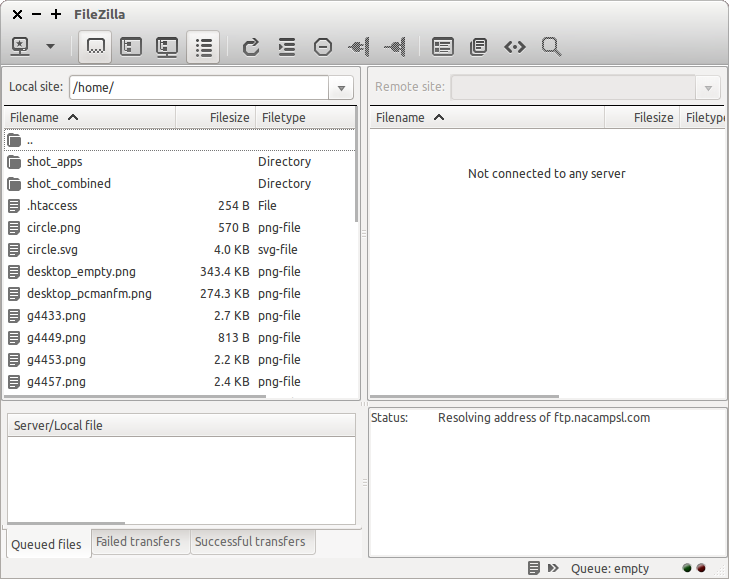Select desktop_empty.png in local list
This screenshot has height=579, width=729.
[179, 272]
